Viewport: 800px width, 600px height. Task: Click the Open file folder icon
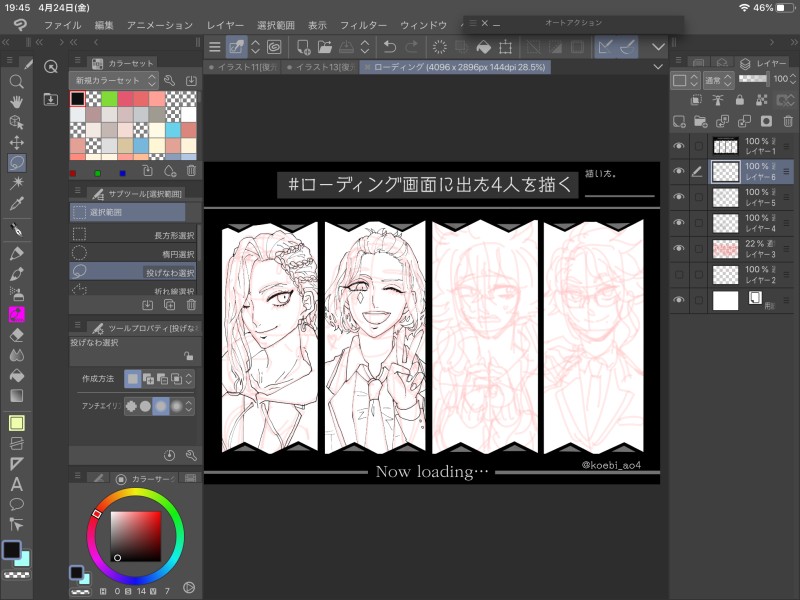(x=324, y=47)
